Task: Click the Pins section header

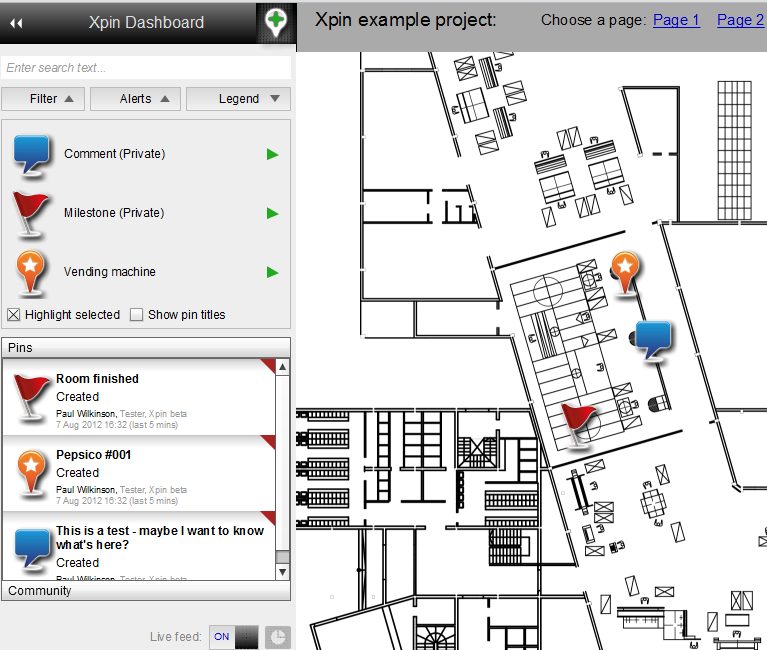Action: (146, 348)
